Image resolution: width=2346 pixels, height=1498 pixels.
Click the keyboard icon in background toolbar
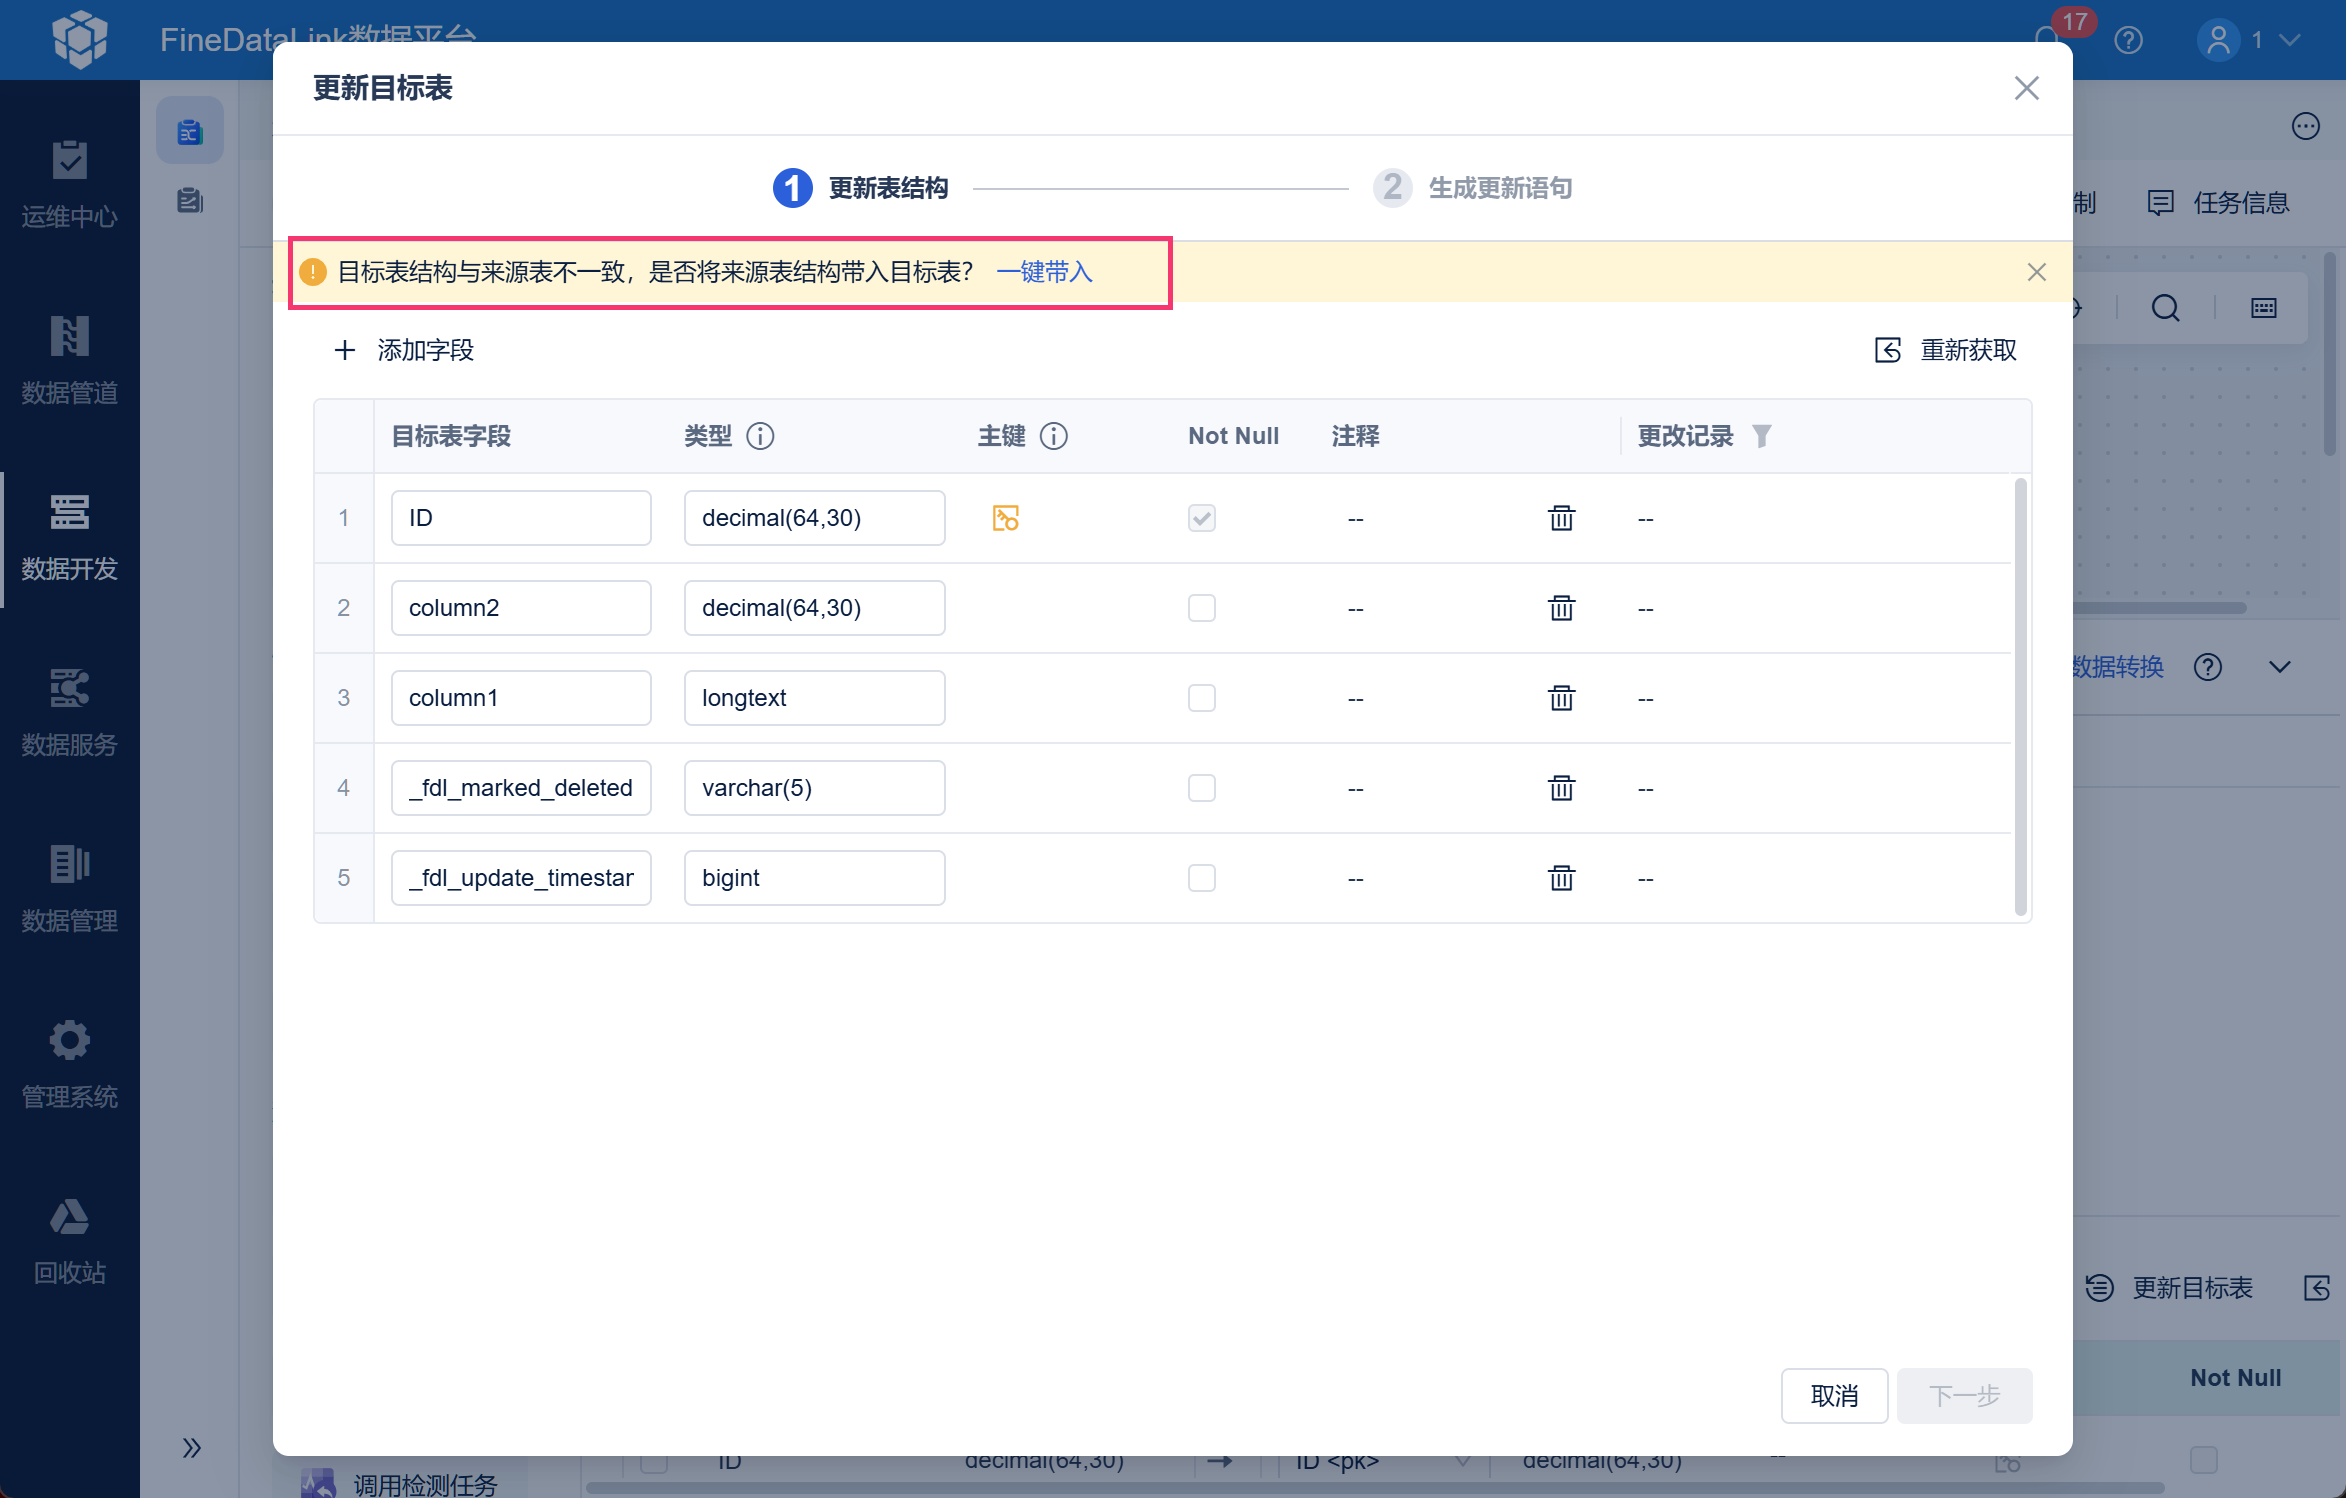click(2264, 308)
